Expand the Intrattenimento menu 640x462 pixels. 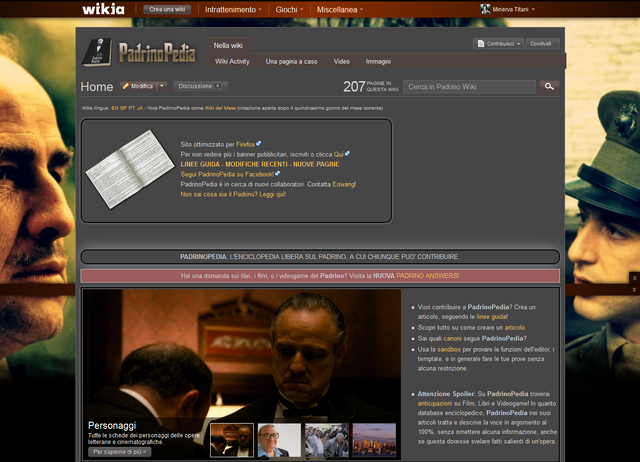coord(233,9)
